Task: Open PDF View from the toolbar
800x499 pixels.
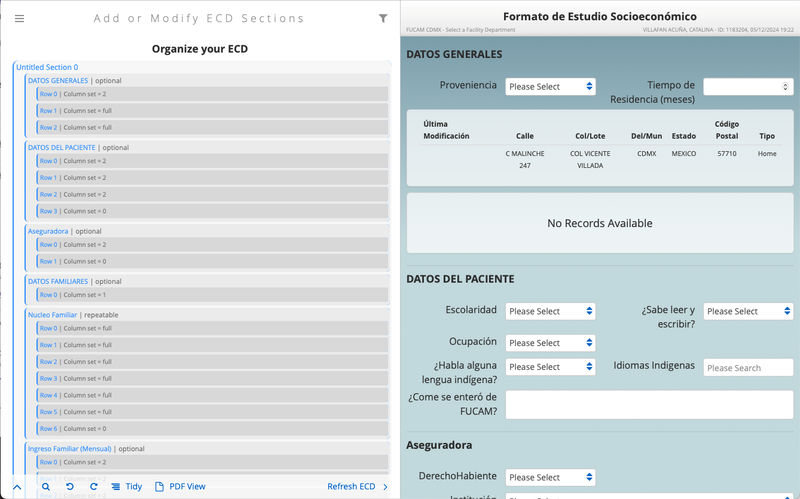Action: [x=179, y=486]
